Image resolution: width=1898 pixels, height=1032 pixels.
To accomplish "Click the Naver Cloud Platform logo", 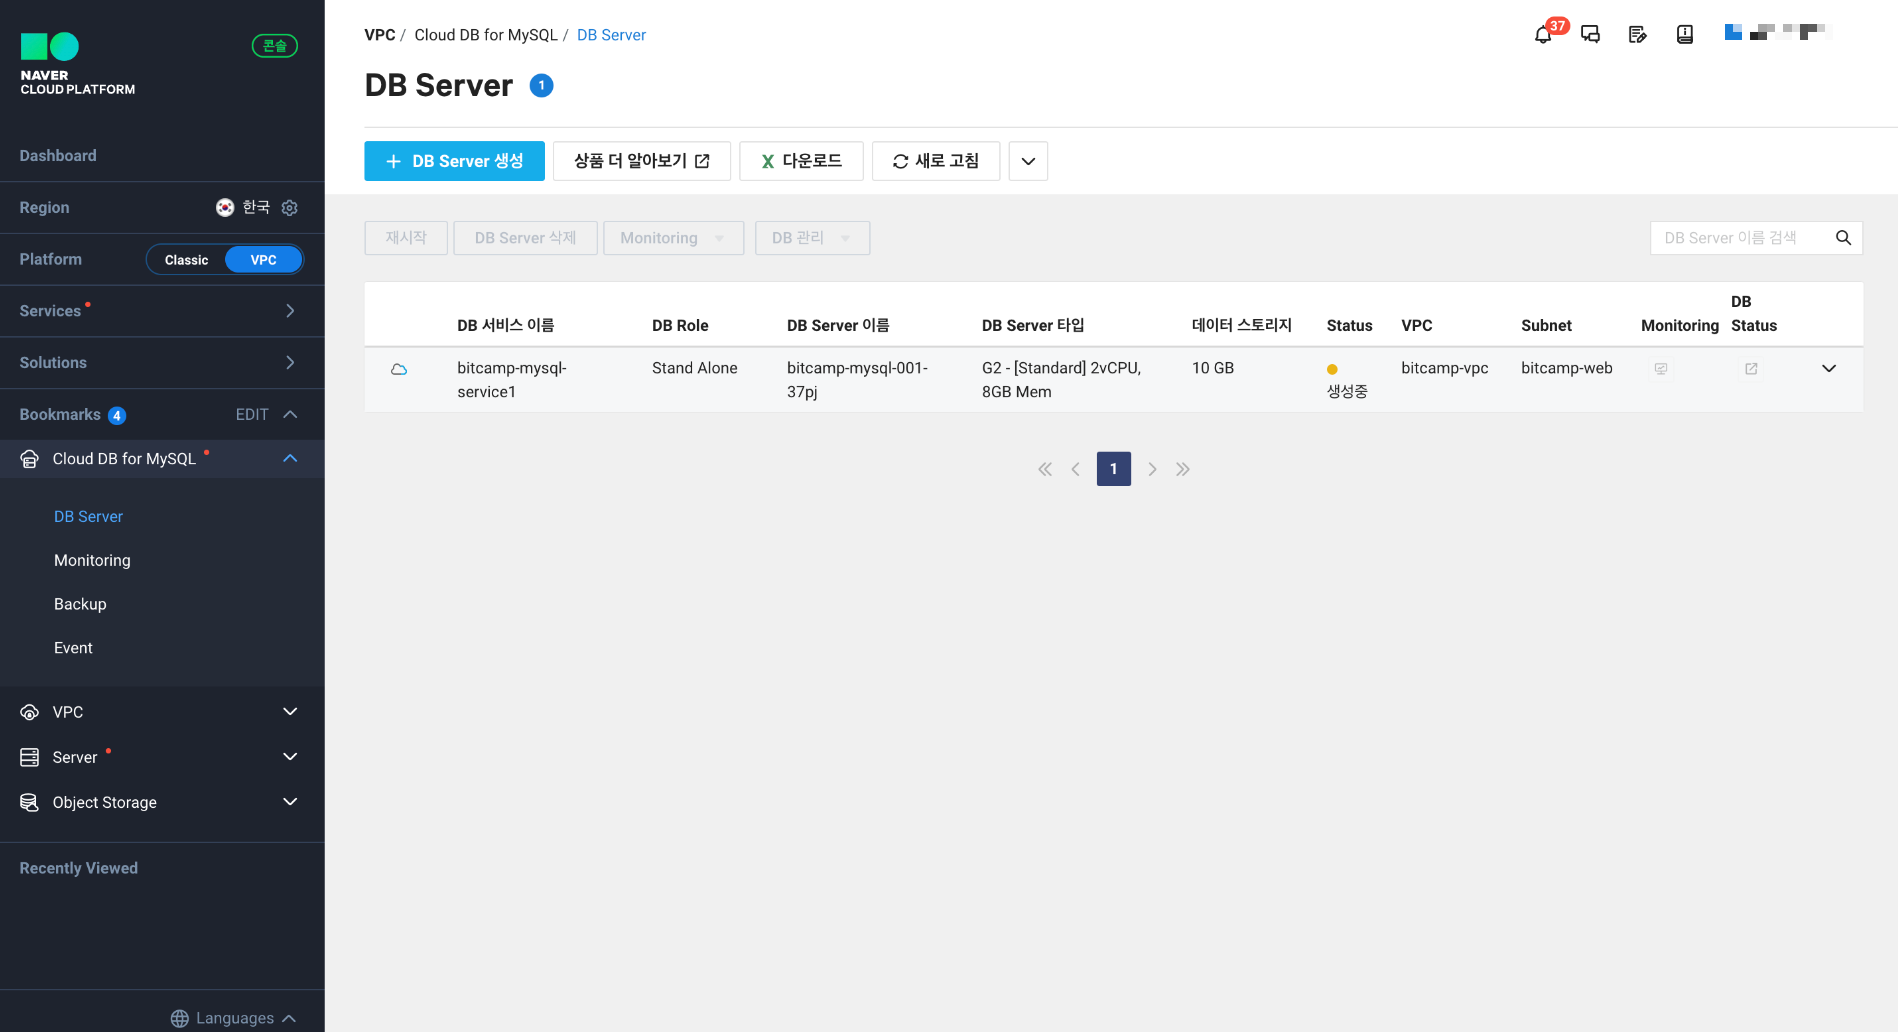I will (78, 64).
